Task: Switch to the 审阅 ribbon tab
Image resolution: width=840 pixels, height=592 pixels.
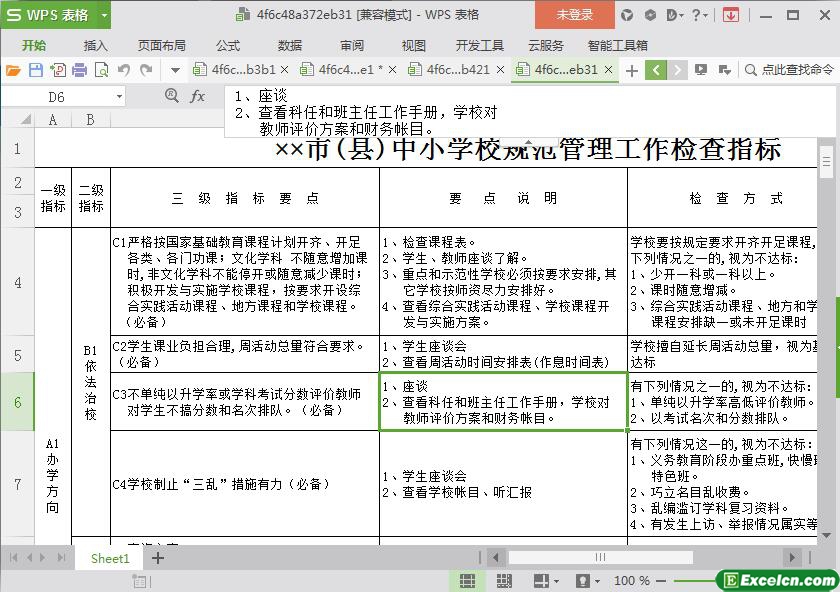Action: [x=352, y=45]
